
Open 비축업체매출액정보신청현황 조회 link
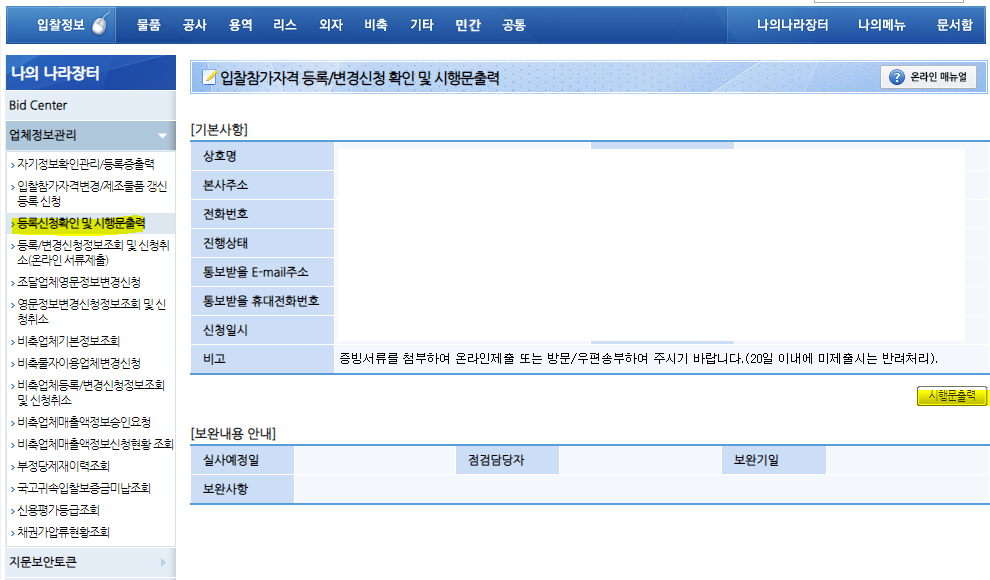coord(95,444)
